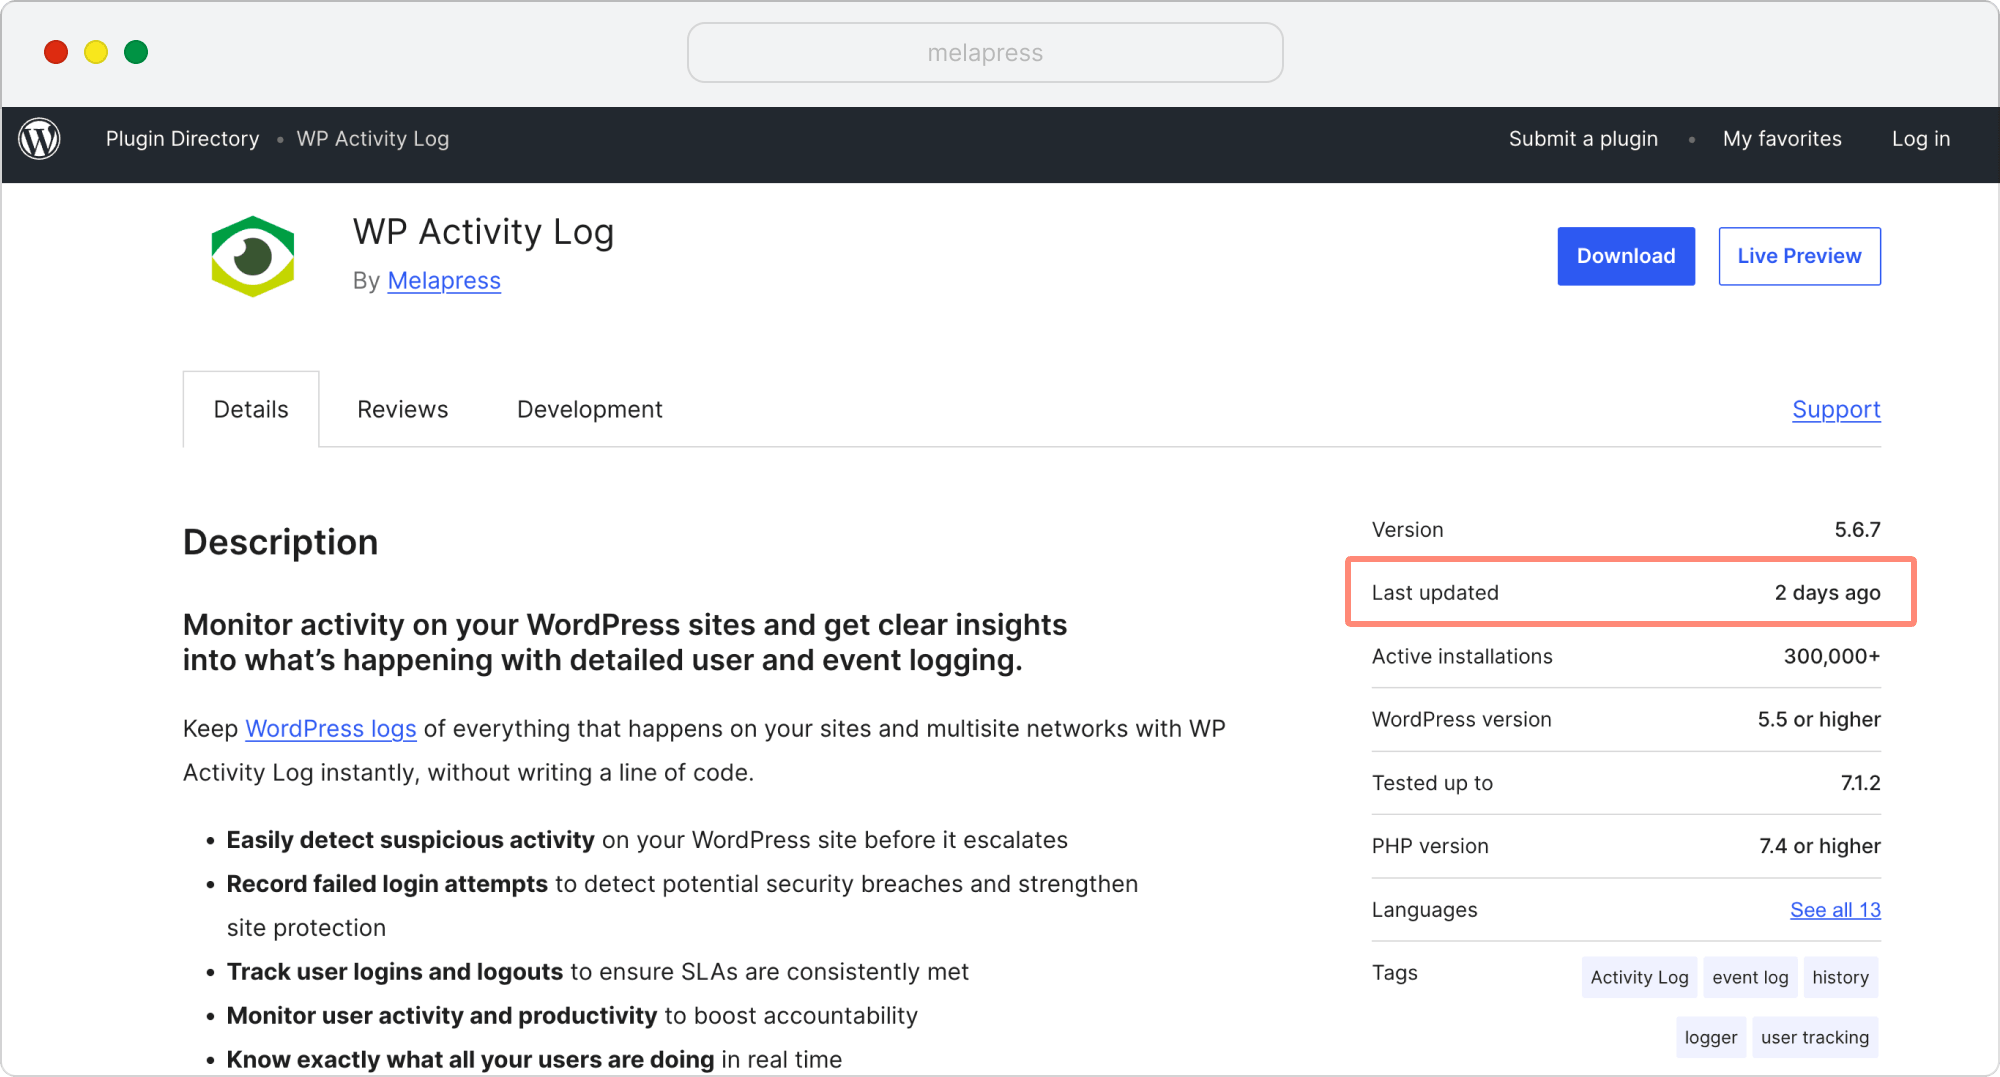Viewport: 2000px width, 1077px height.
Task: Click the version value 5.6.7
Action: coord(1857,530)
